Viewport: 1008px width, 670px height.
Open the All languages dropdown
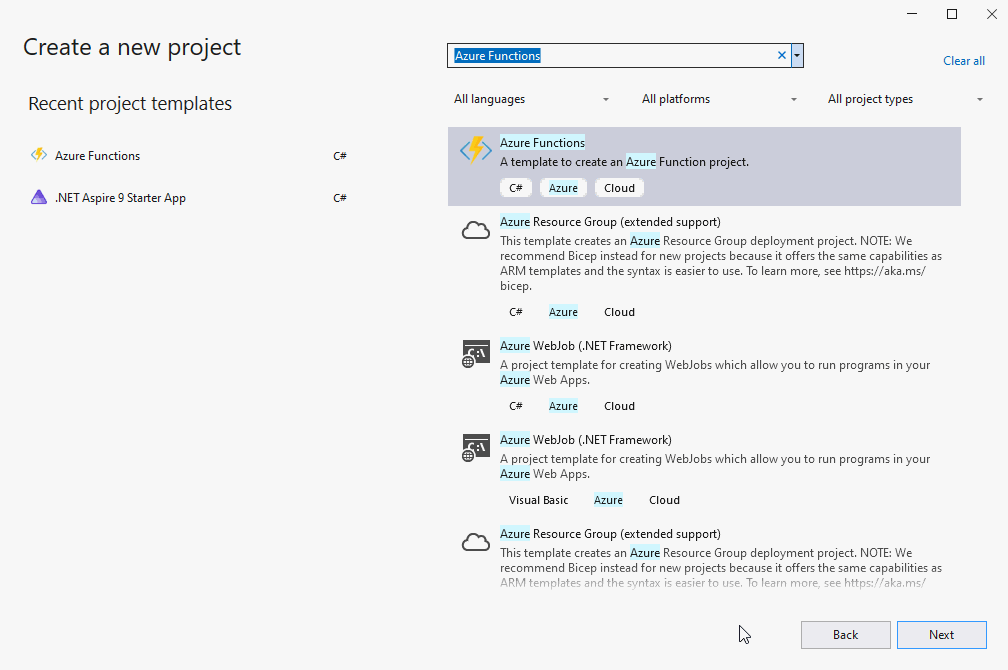[x=530, y=99]
